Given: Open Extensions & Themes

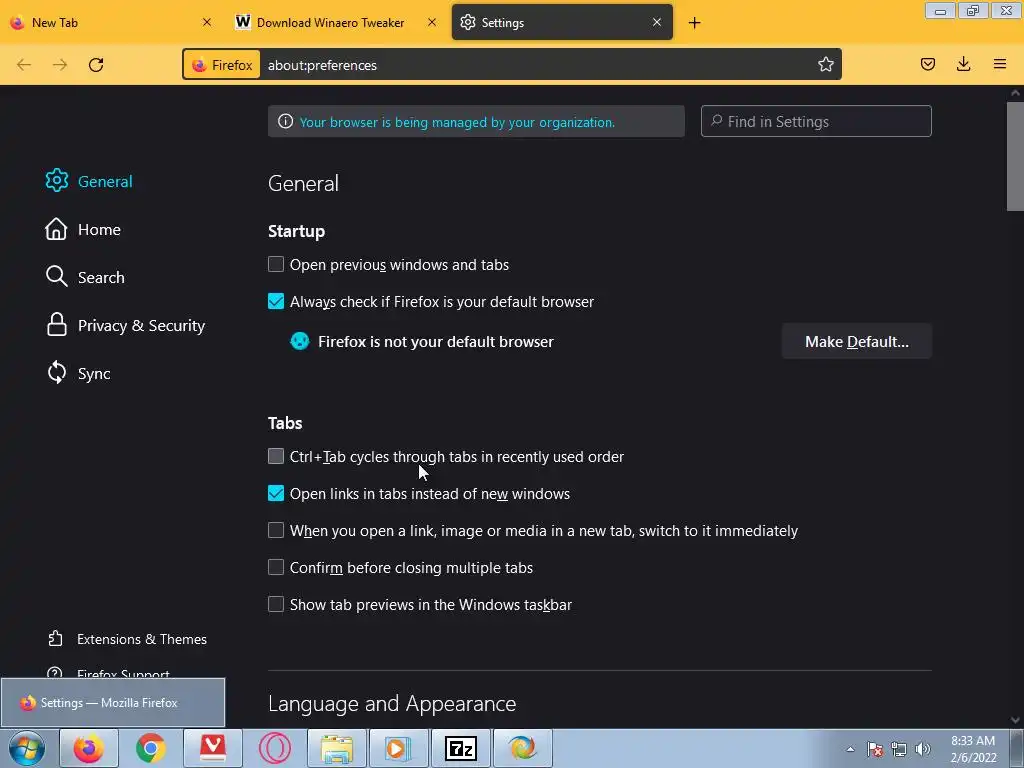Looking at the screenshot, I should pyautogui.click(x=127, y=639).
